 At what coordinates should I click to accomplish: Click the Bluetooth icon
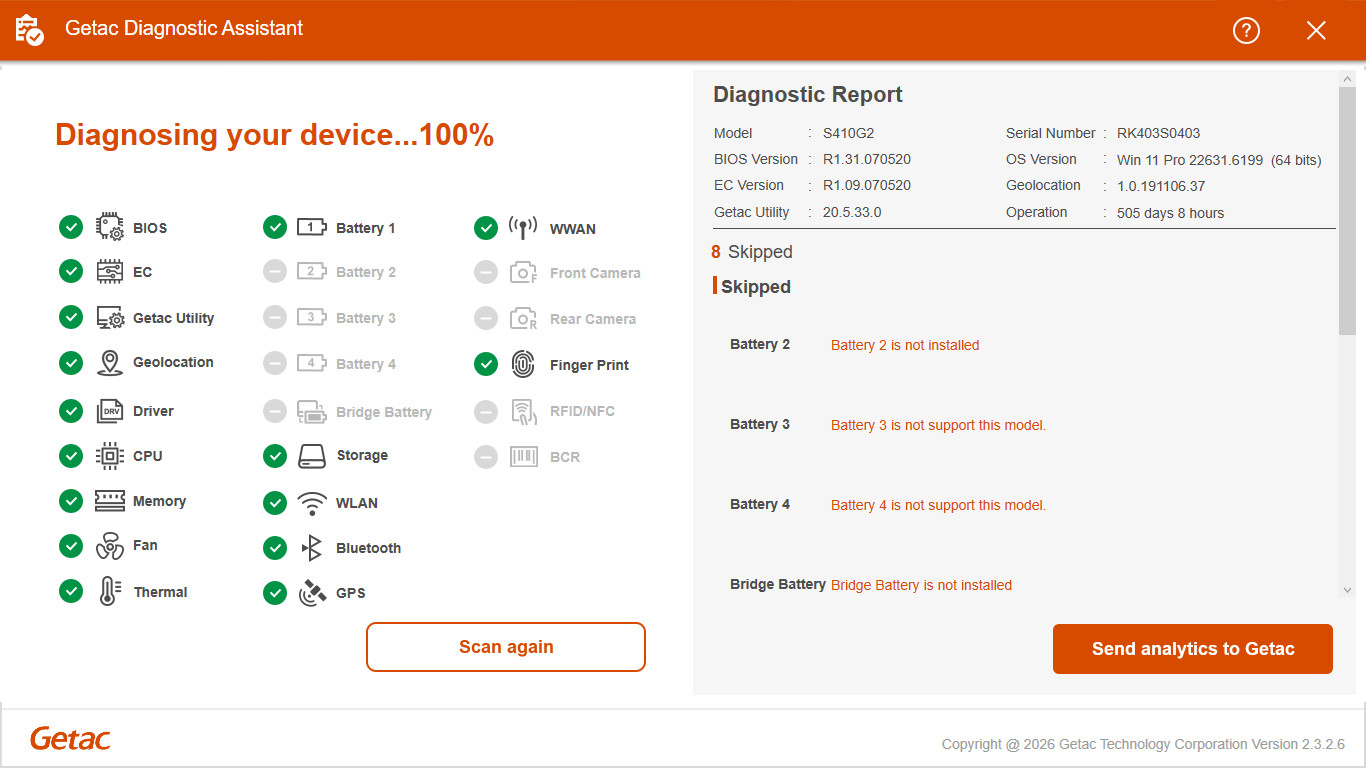coord(312,548)
